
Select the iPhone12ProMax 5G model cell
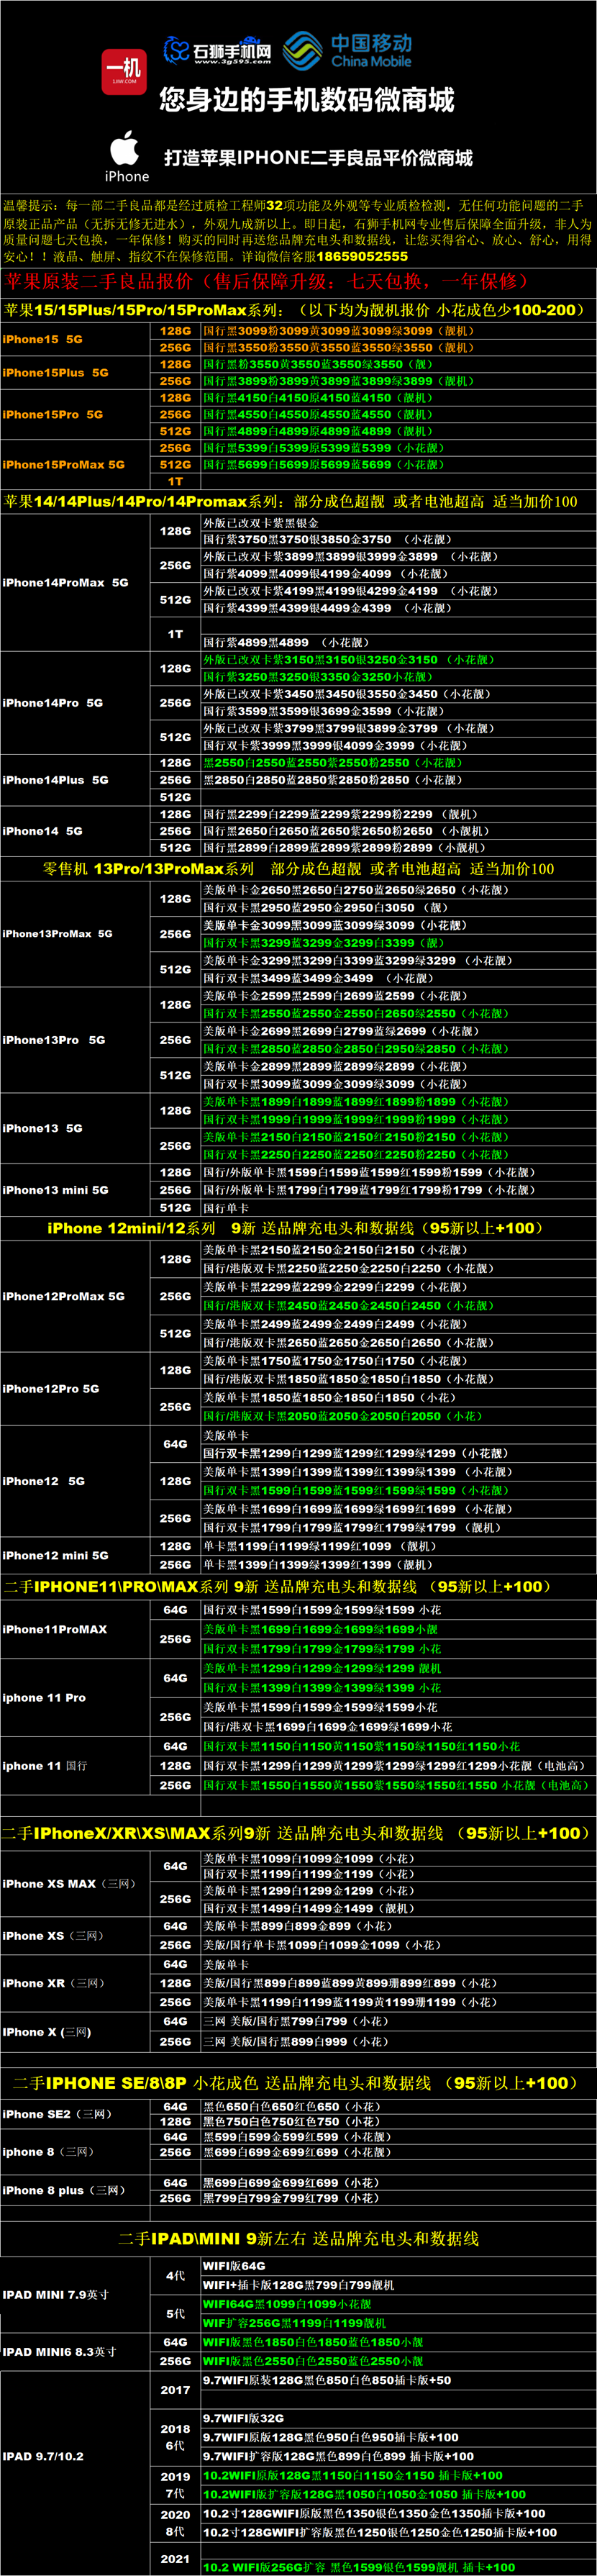click(64, 1296)
